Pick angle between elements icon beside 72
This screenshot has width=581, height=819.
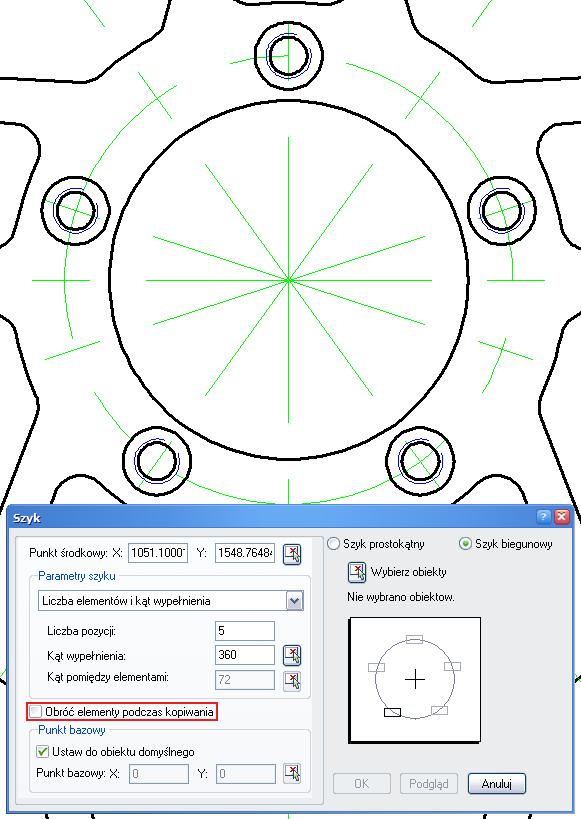pyautogui.click(x=292, y=681)
